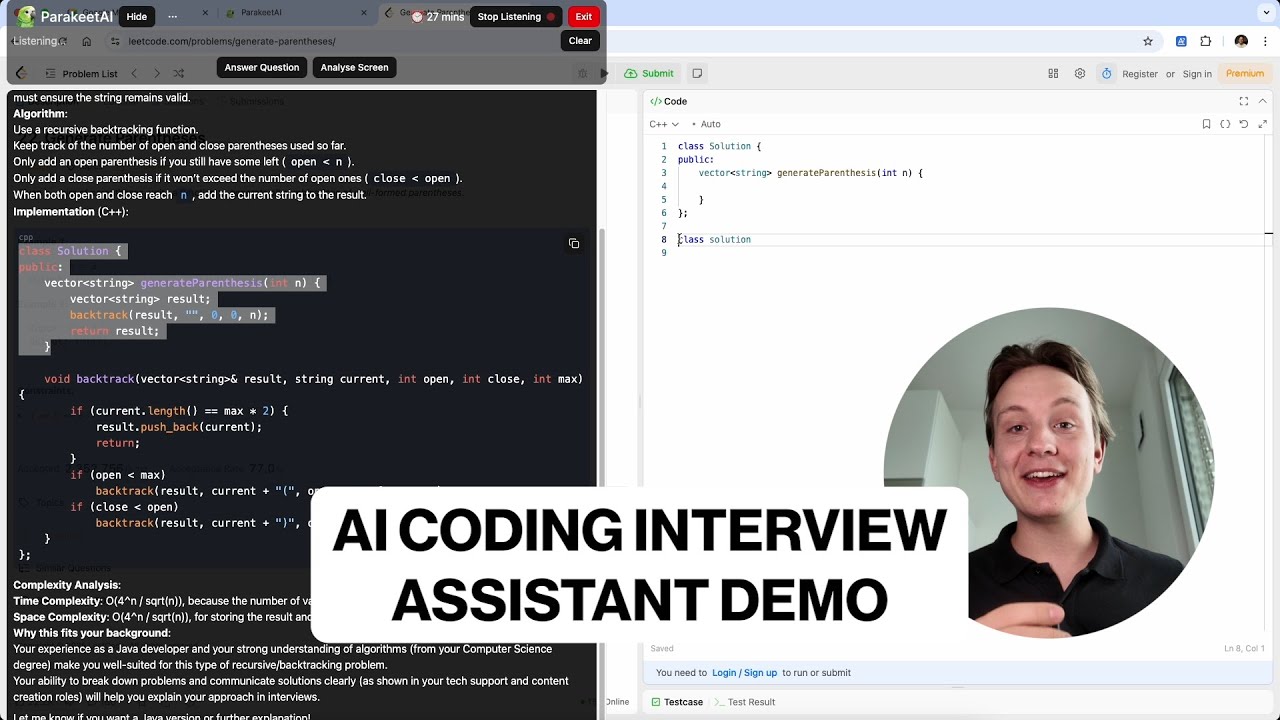The height and width of the screenshot is (720, 1280).
Task: Expand Chrome tab search chevron
Action: [1265, 12]
